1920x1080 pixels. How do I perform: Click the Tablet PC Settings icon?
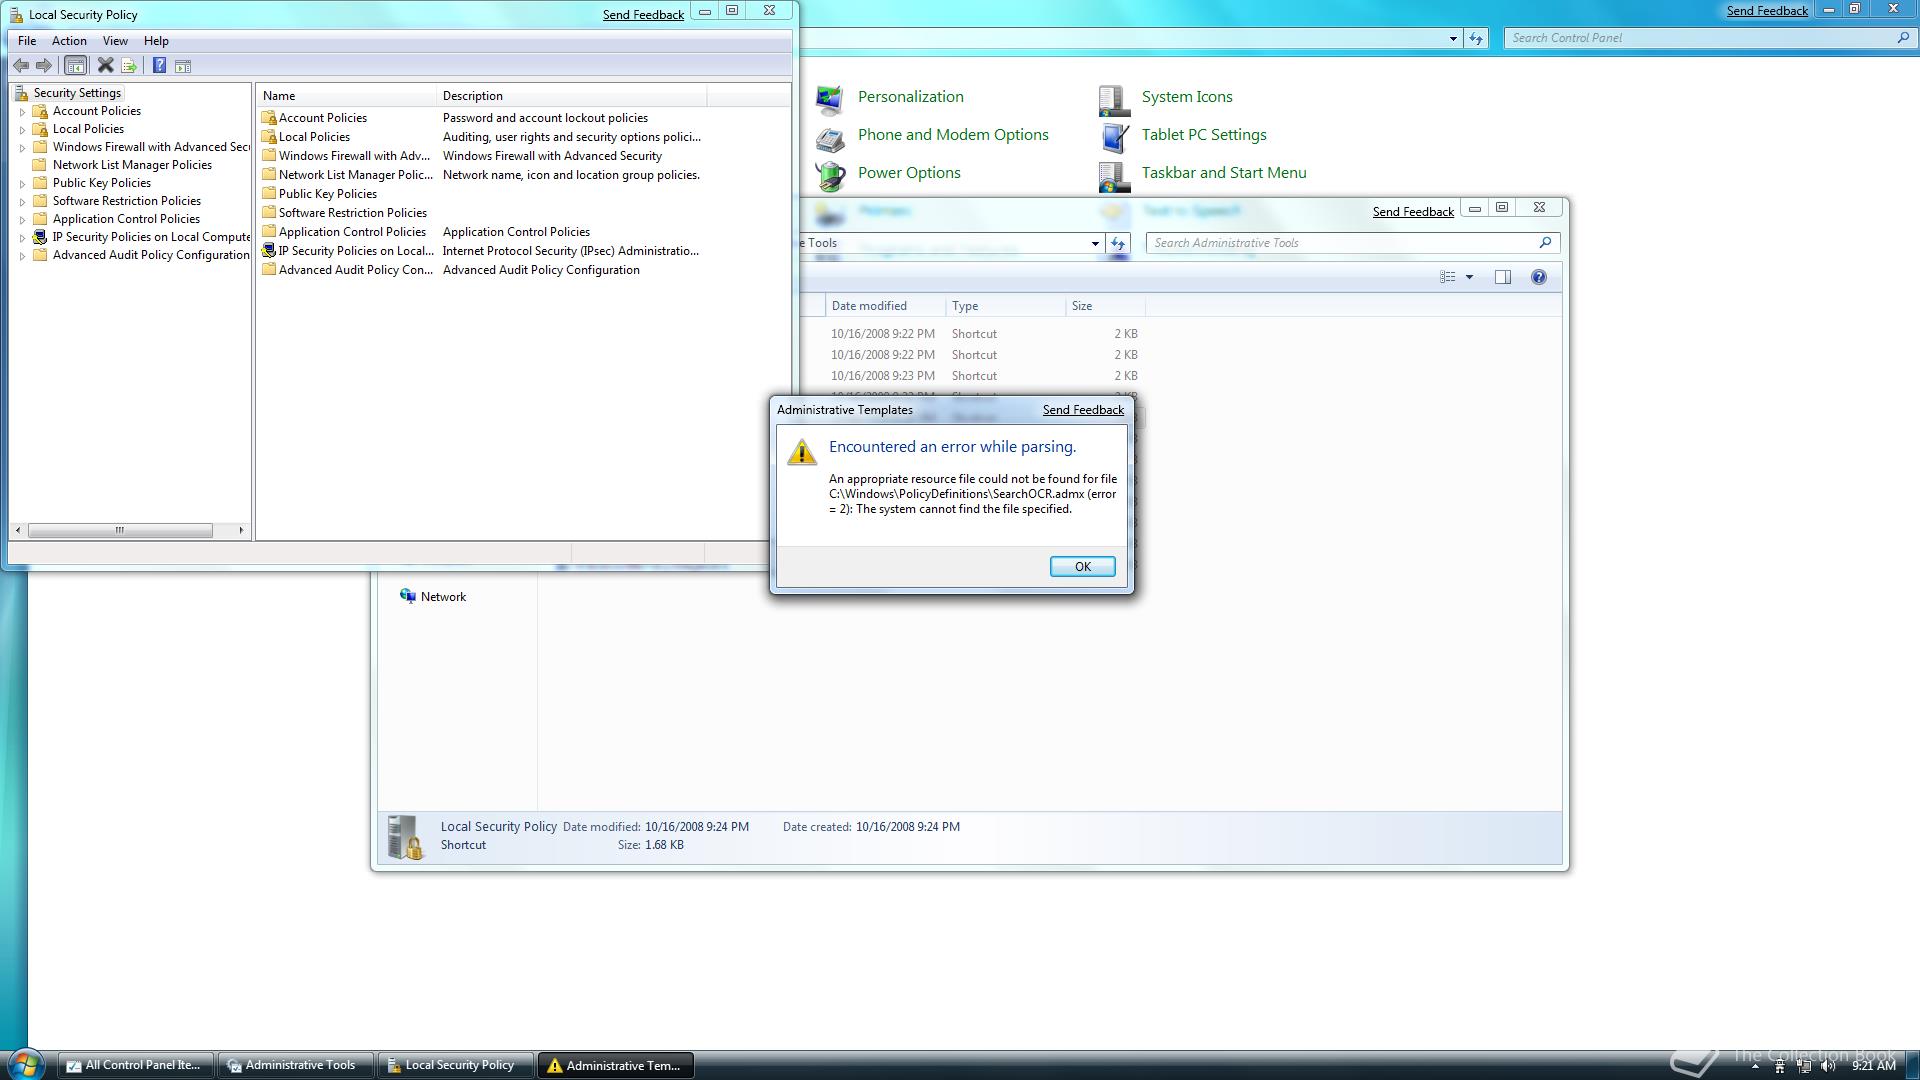(1113, 137)
